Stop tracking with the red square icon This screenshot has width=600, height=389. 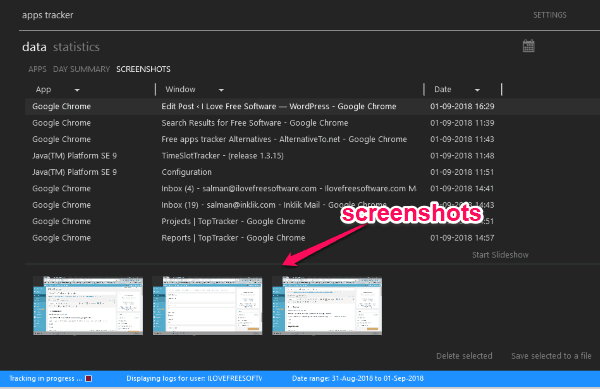(x=88, y=378)
